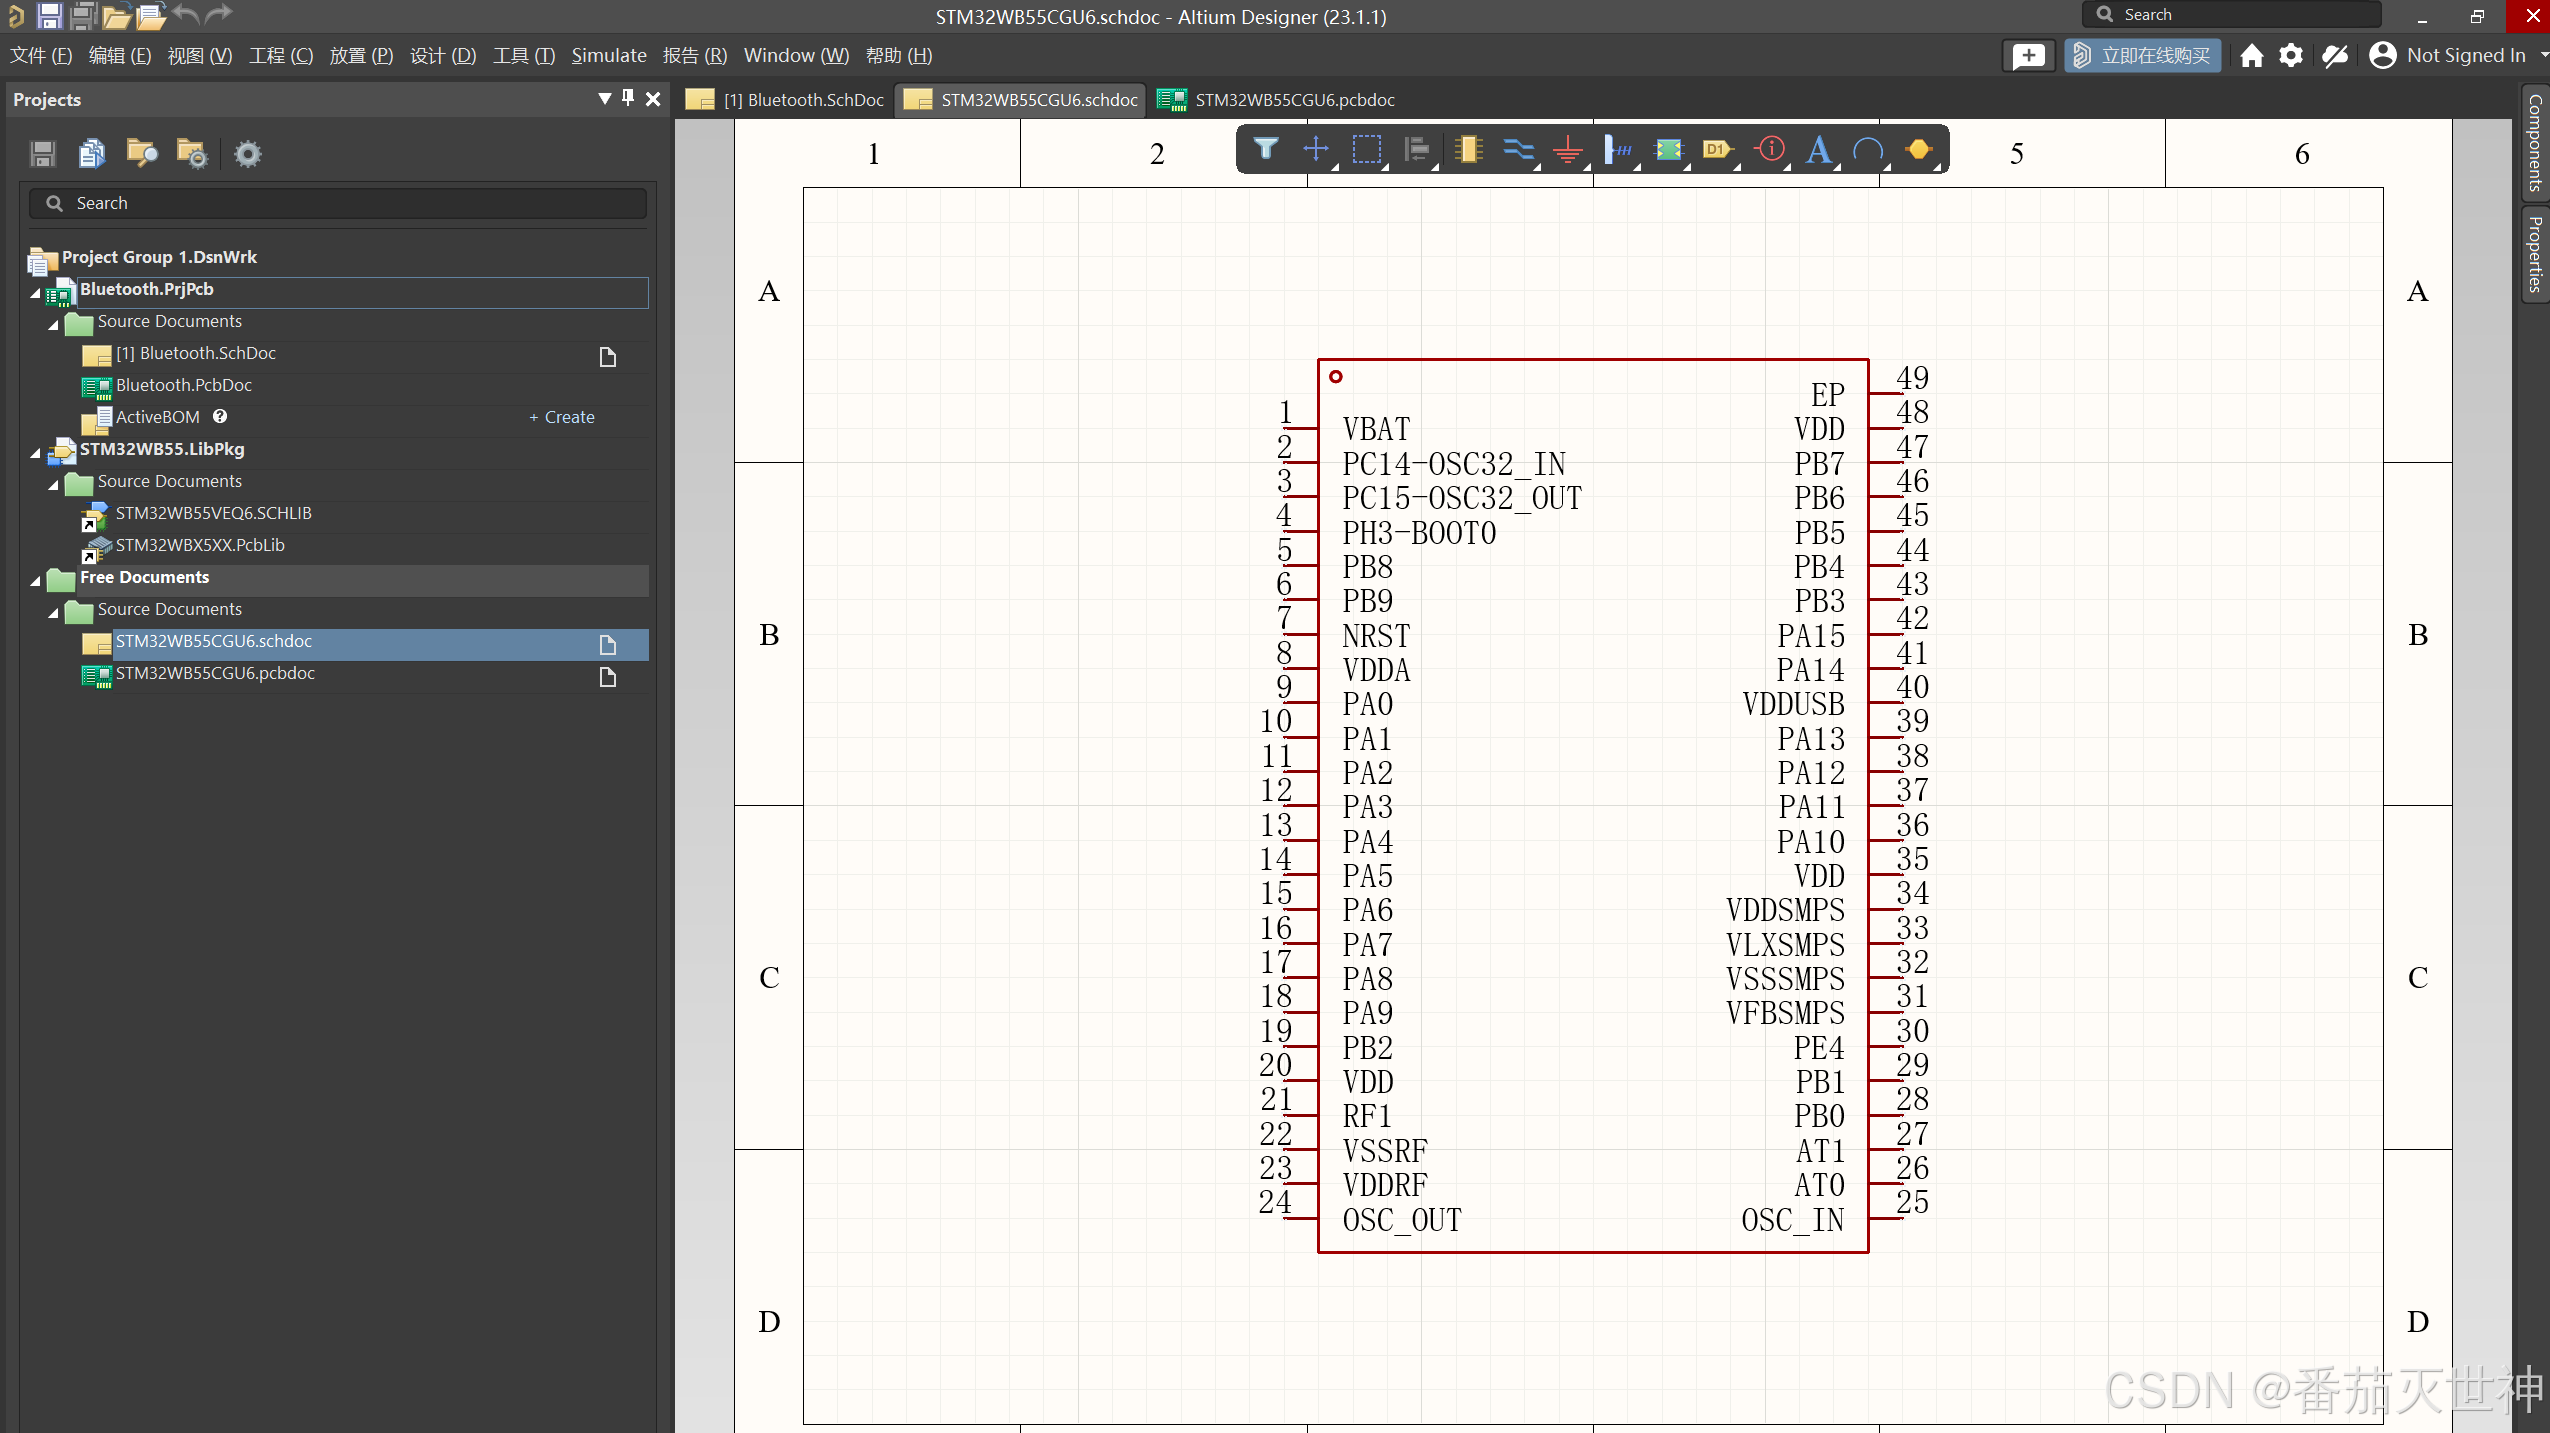Toggle the Projects panel pin icon
The height and width of the screenshot is (1433, 2550).
(x=628, y=98)
